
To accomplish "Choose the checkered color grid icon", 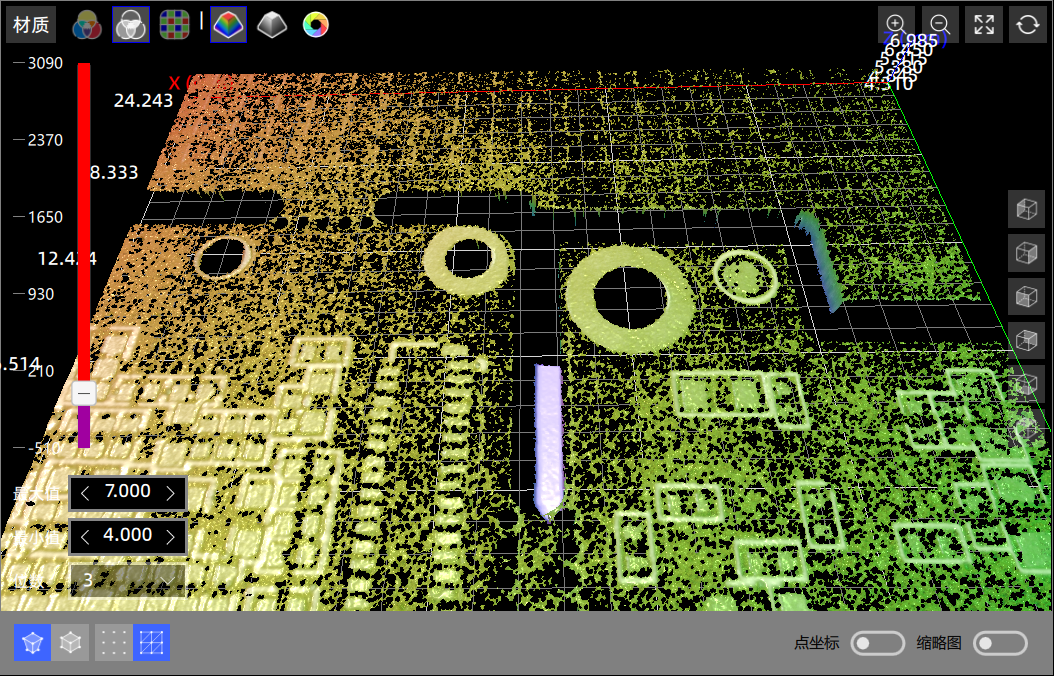I will (x=175, y=25).
